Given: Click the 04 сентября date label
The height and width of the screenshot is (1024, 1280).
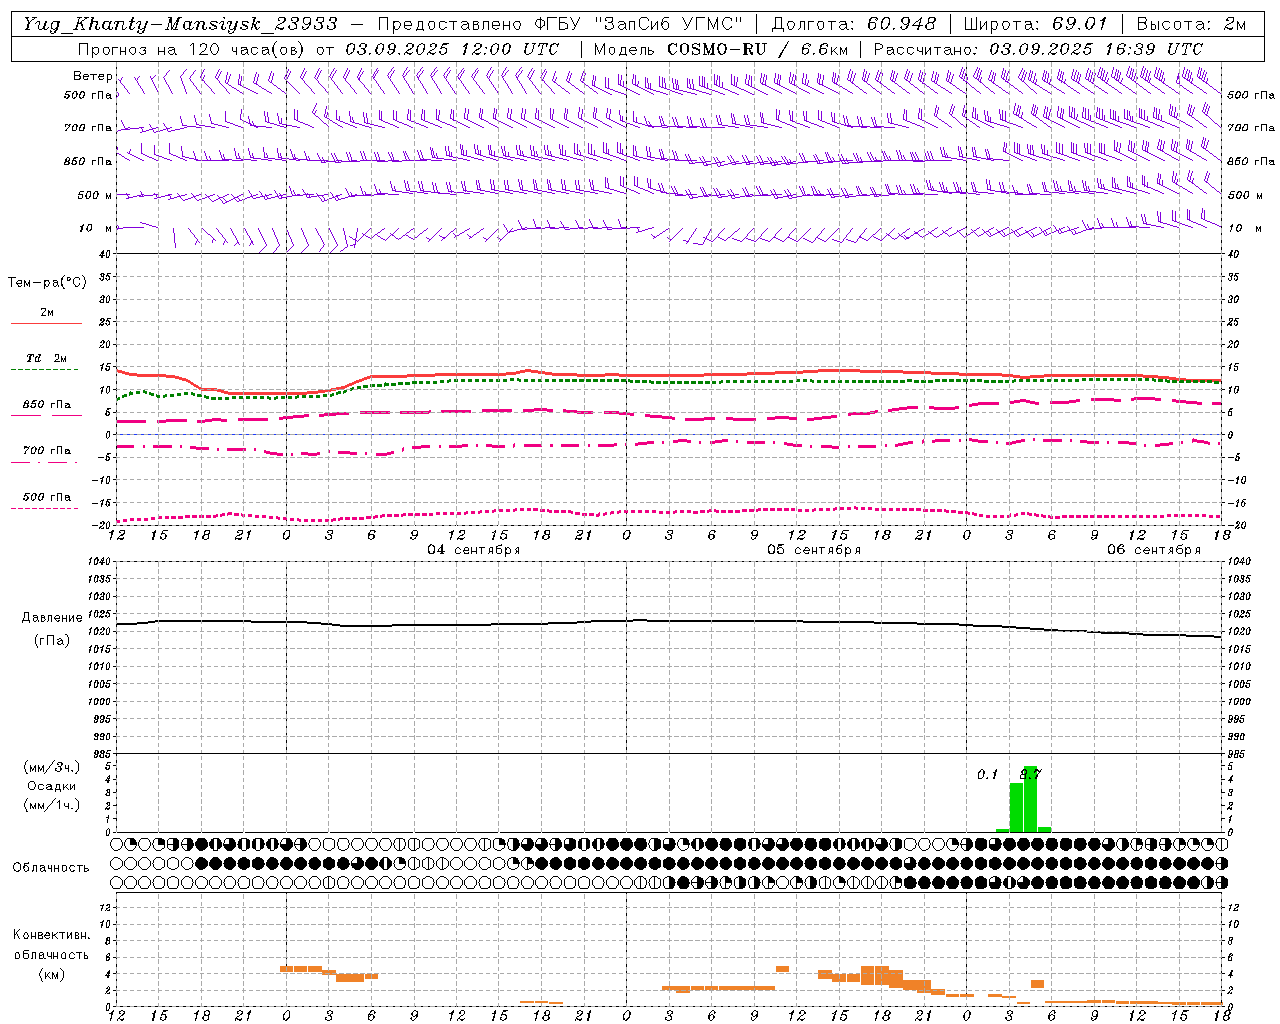Looking at the screenshot, I should click(473, 550).
